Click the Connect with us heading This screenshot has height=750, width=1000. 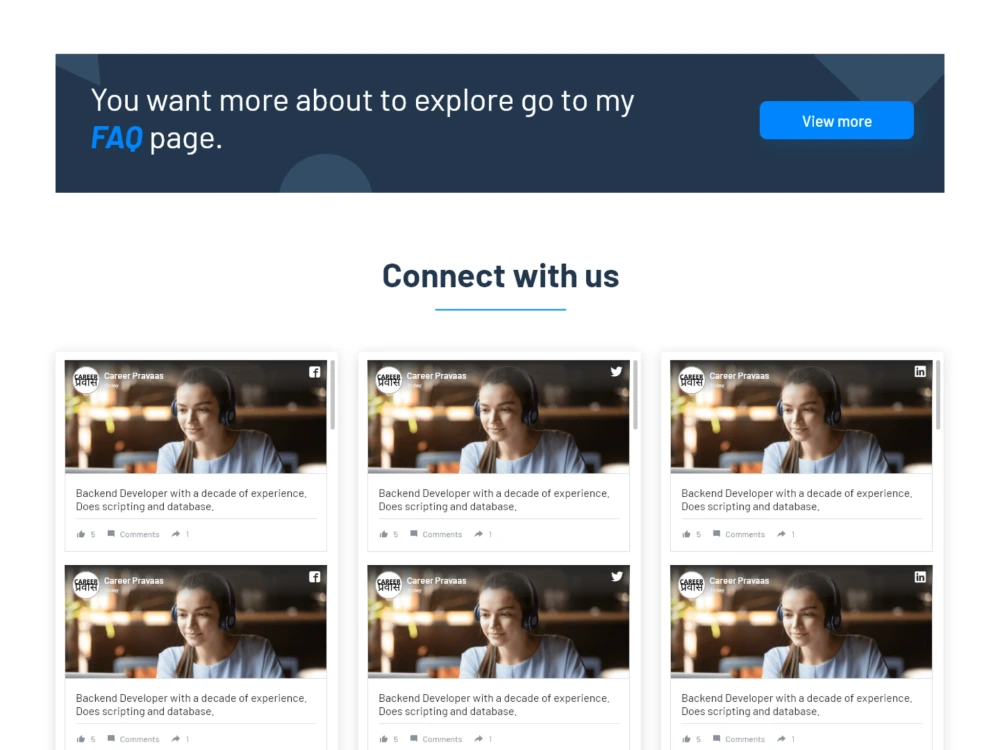(x=500, y=276)
